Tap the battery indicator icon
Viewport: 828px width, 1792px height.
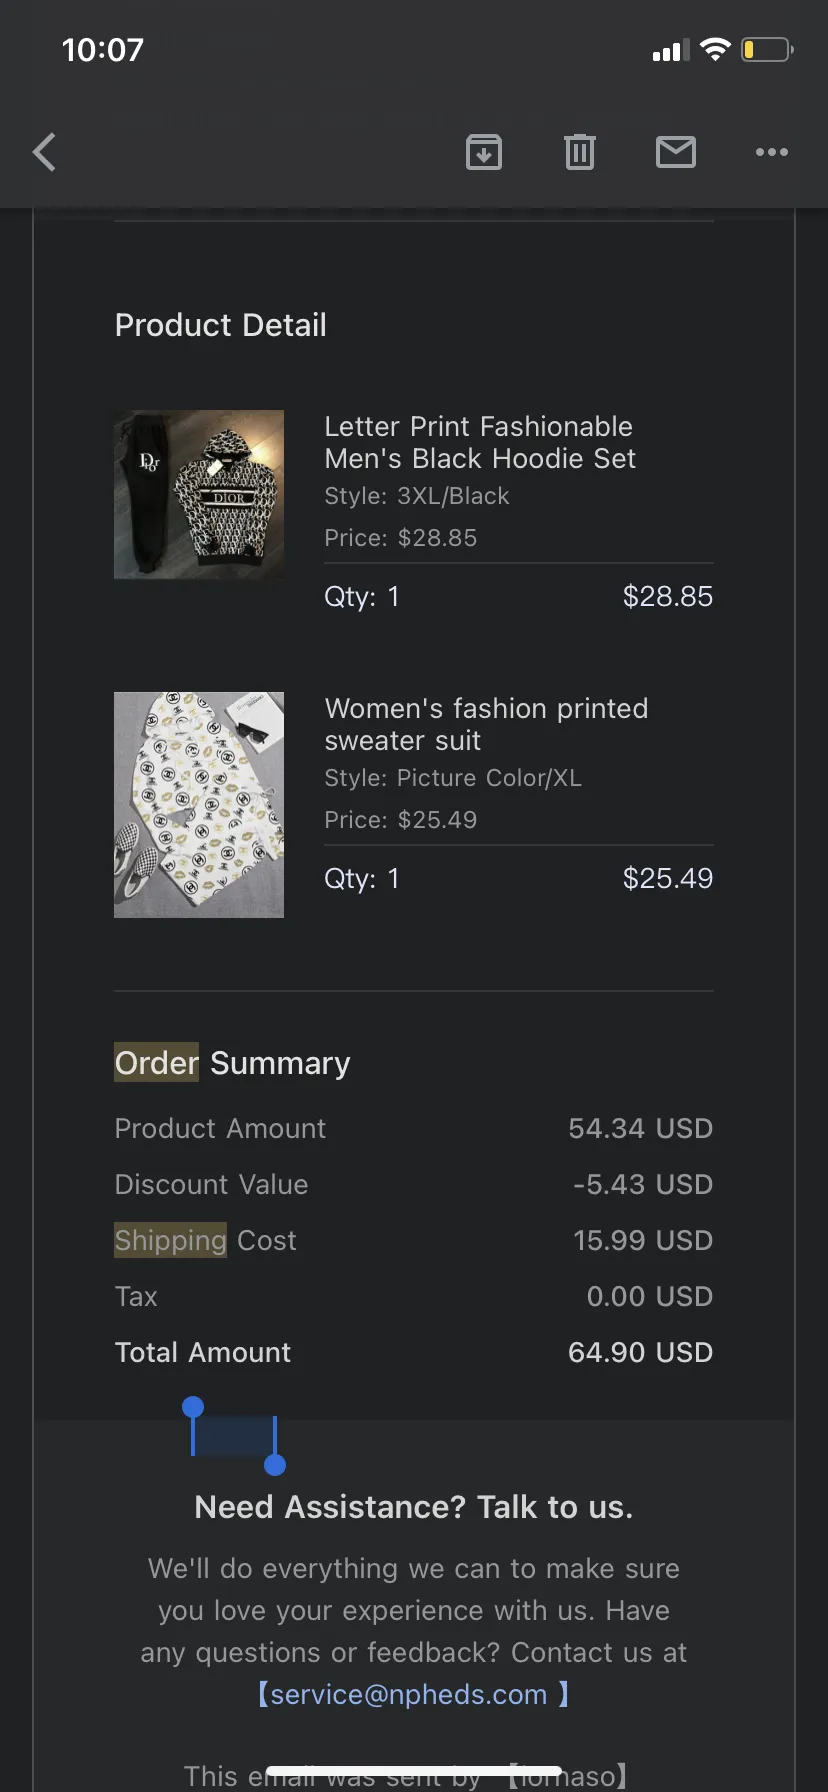767,49
